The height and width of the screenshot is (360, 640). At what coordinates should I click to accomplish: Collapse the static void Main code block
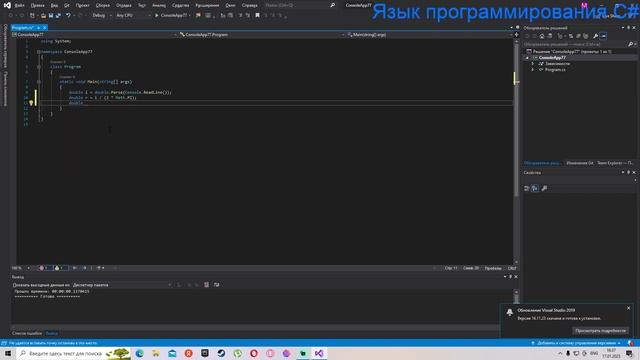pyautogui.click(x=39, y=82)
